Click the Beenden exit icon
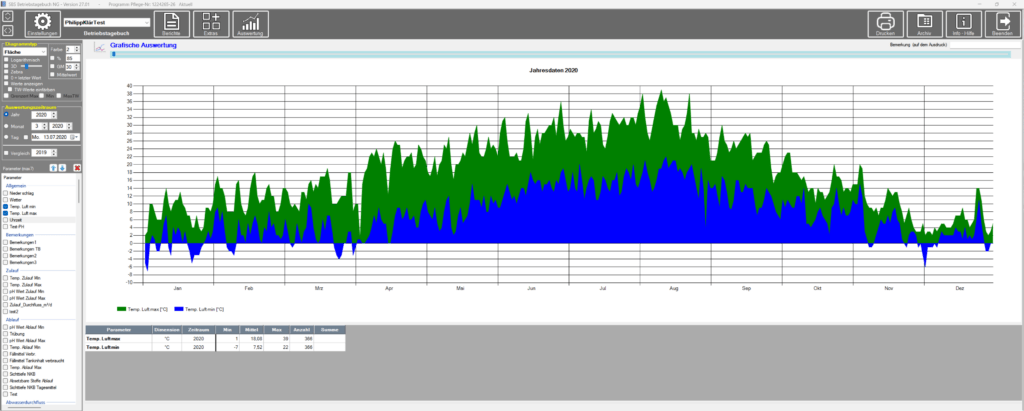 (x=1002, y=24)
